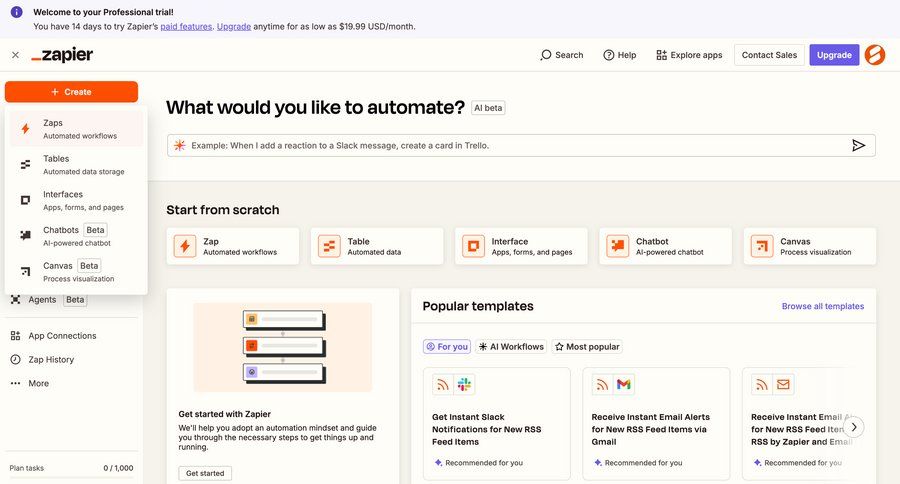Select Chatbots Beta from the Create menu
The width and height of the screenshot is (900, 484).
(x=76, y=235)
